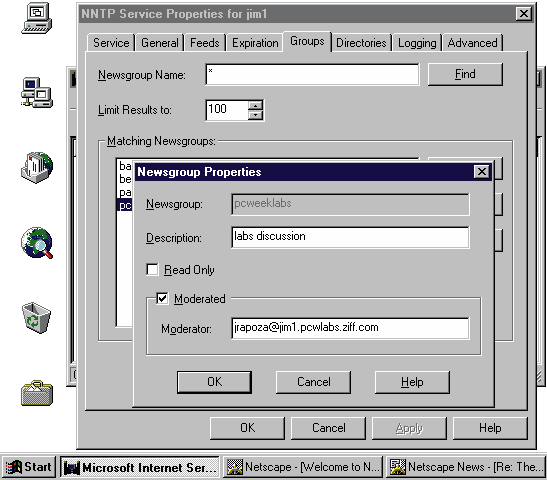Open the Inbox globe mail desktop icon

point(37,167)
